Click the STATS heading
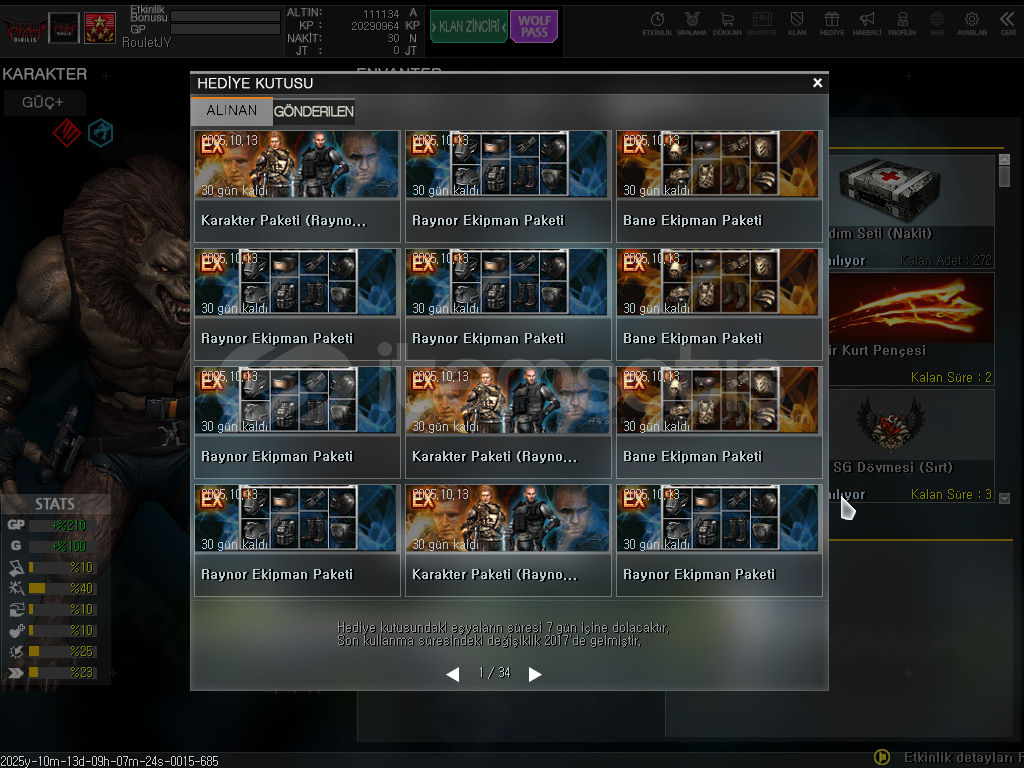 point(55,504)
